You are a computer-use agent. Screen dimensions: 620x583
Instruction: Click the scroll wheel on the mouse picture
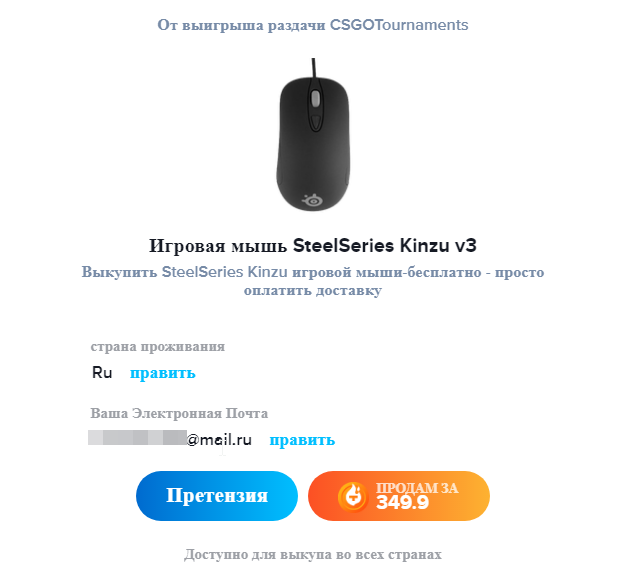pyautogui.click(x=315, y=98)
